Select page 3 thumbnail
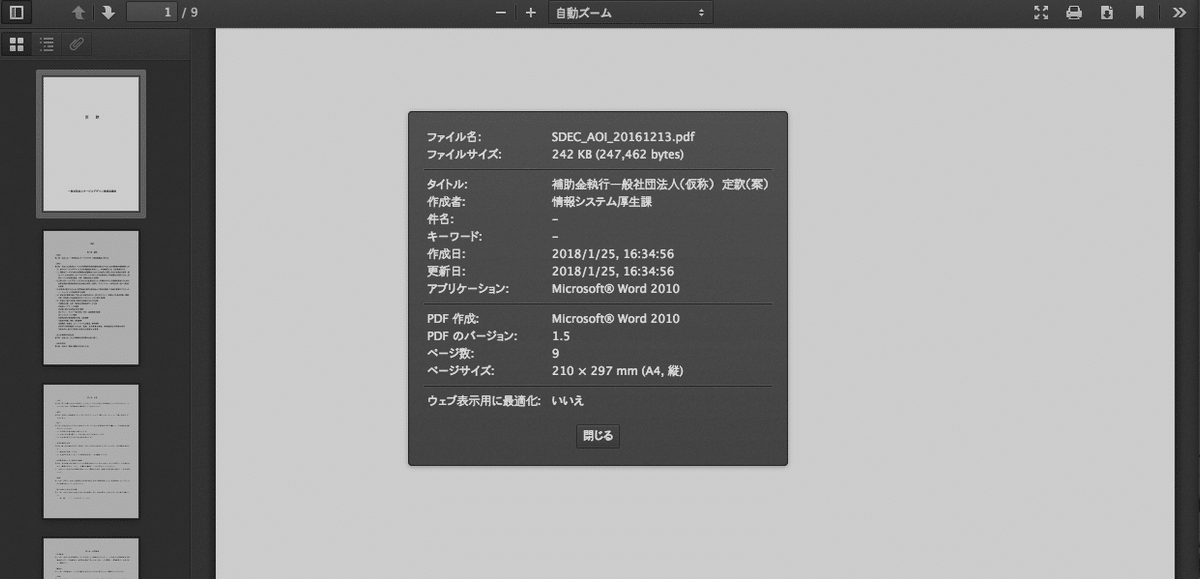1200x579 pixels. [x=91, y=451]
